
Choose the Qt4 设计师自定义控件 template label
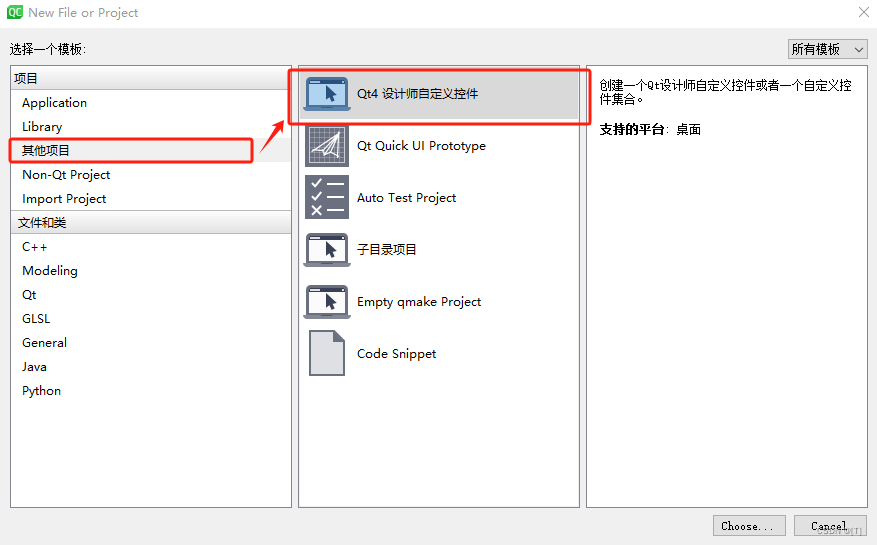point(417,94)
